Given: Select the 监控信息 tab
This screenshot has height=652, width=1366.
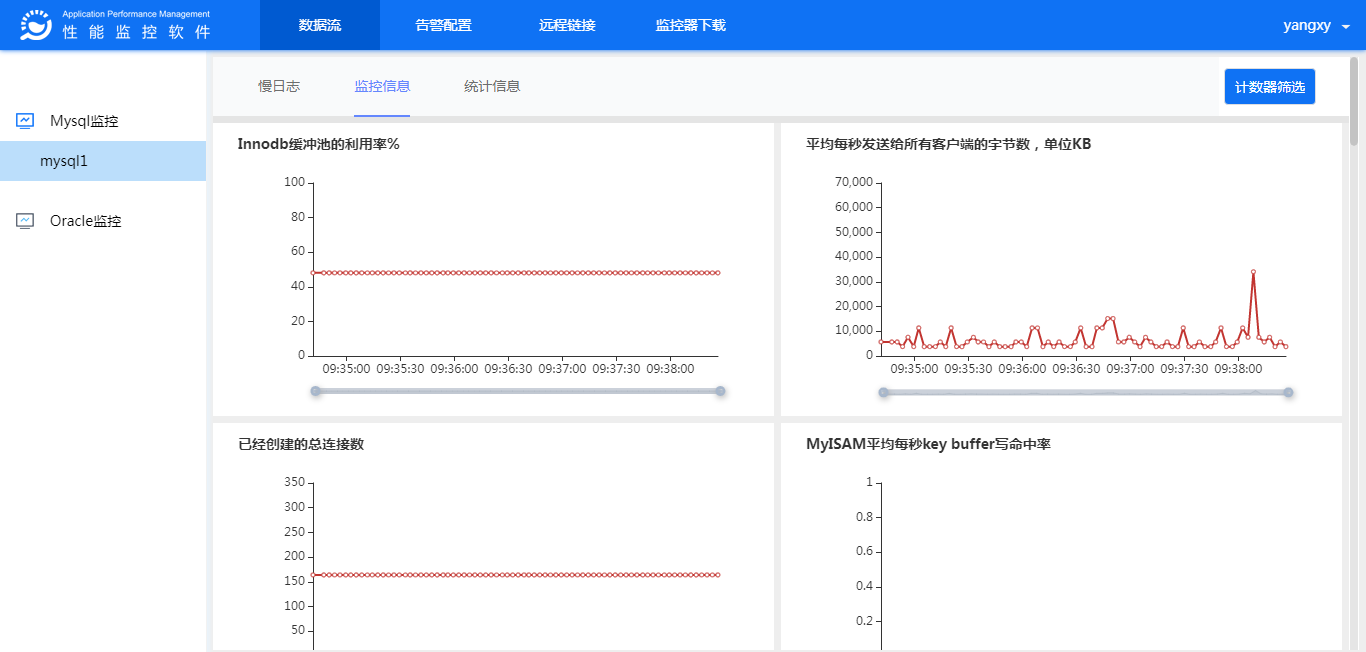Looking at the screenshot, I should [382, 86].
